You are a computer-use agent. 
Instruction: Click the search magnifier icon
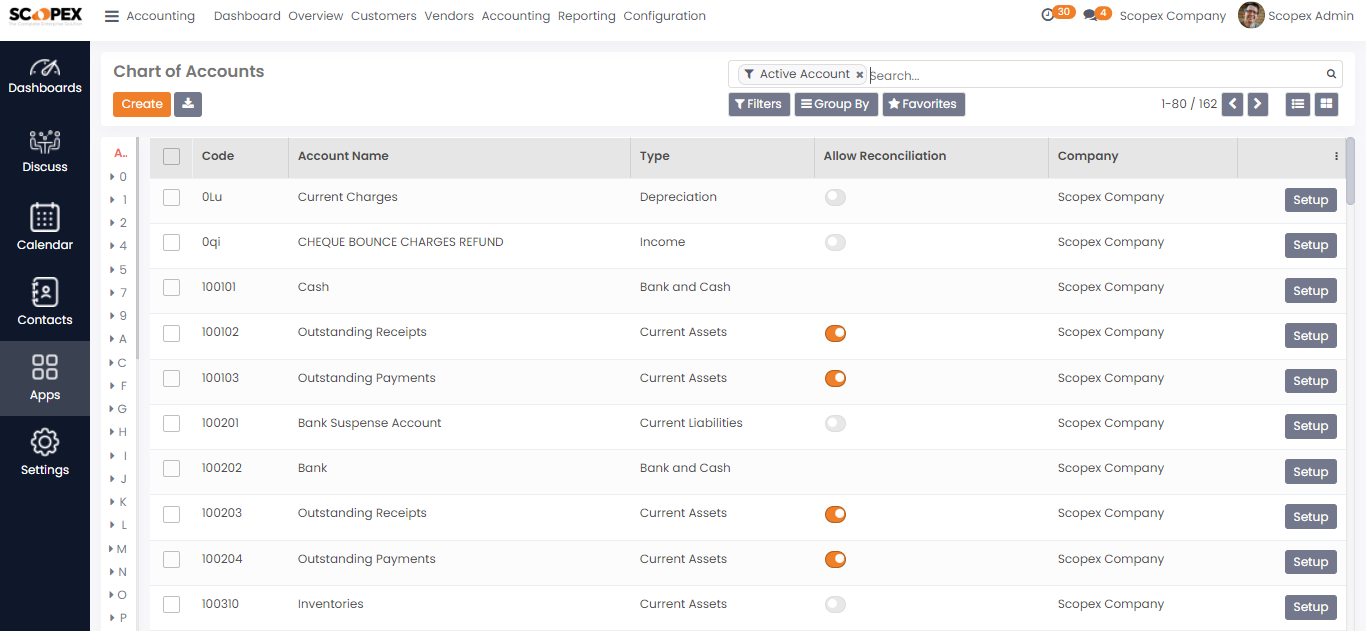[1331, 74]
